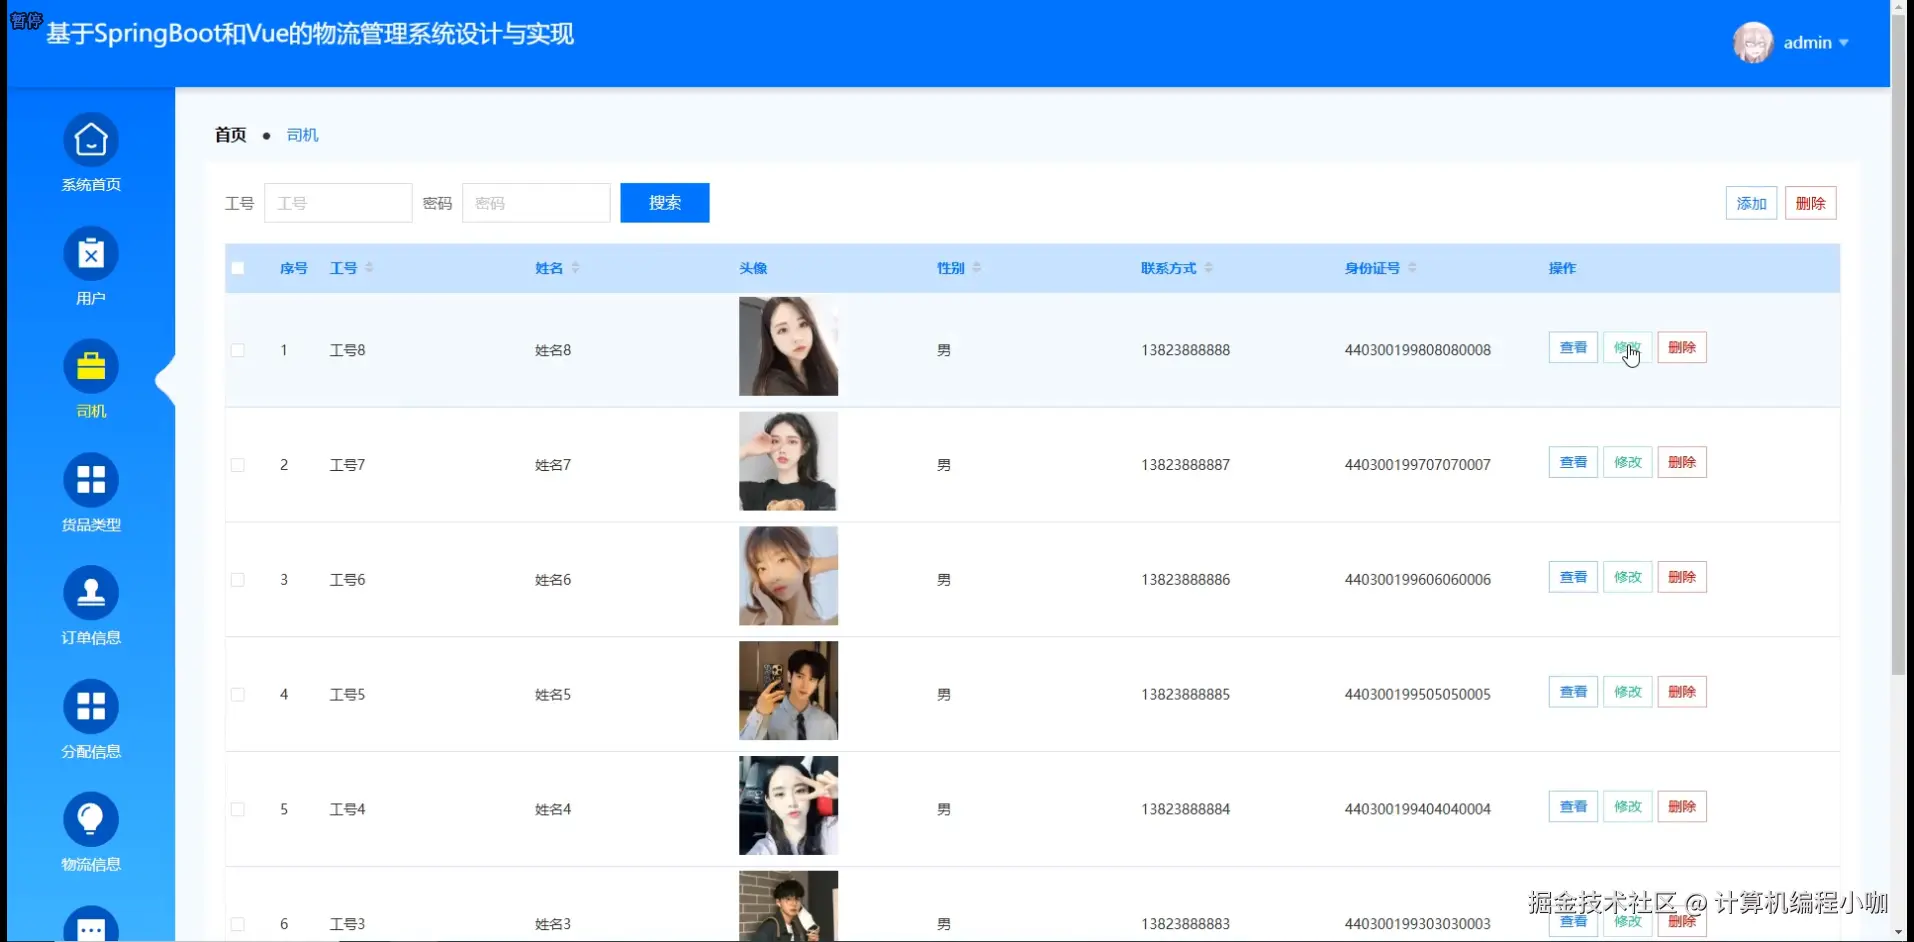Edit 工号5 with 修改 button
This screenshot has width=1914, height=942.
[x=1628, y=692]
